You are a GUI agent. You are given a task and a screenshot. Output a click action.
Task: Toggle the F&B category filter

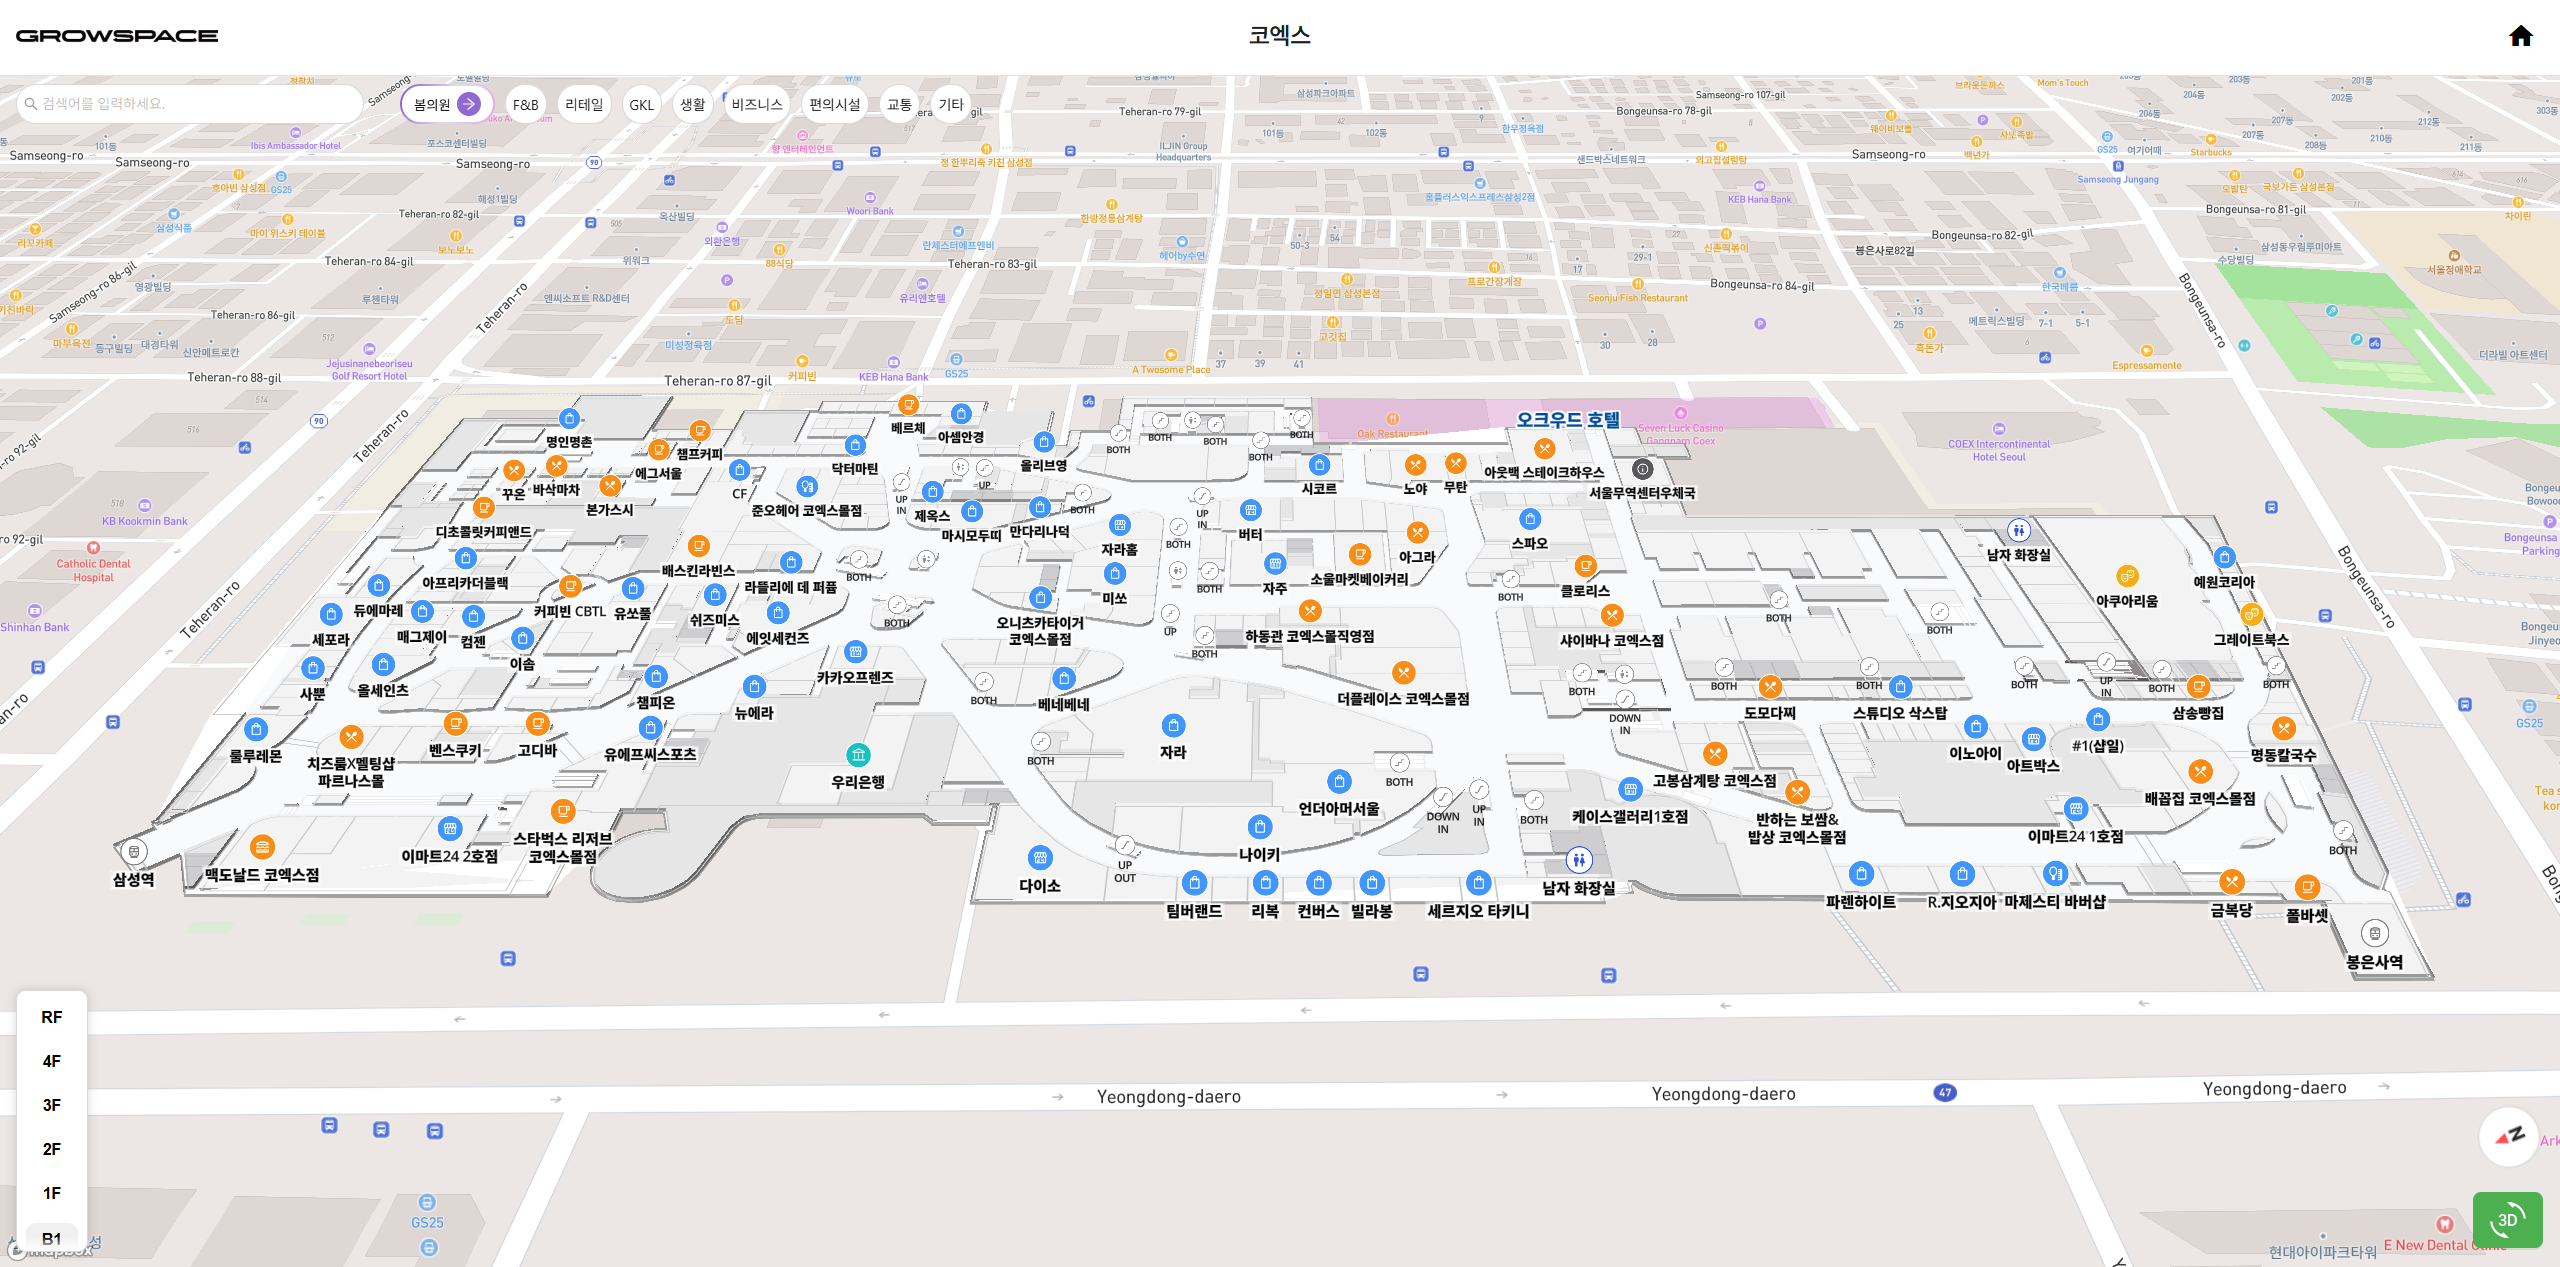pyautogui.click(x=526, y=104)
